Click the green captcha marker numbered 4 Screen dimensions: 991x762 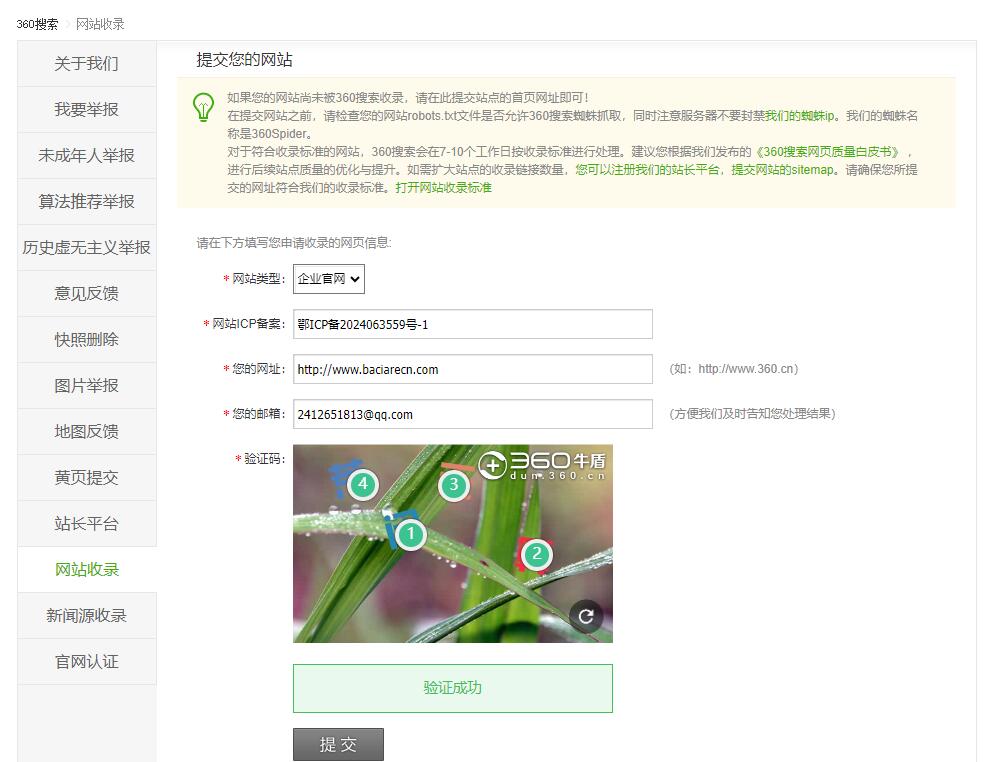coord(362,485)
